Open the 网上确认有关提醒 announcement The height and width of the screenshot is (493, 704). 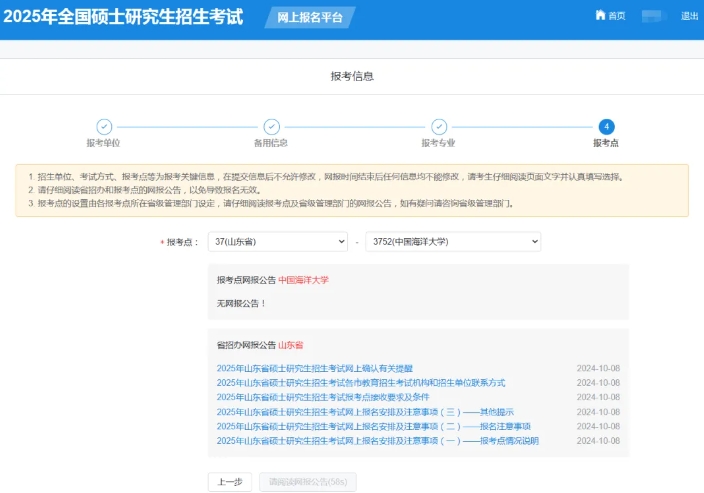314,368
